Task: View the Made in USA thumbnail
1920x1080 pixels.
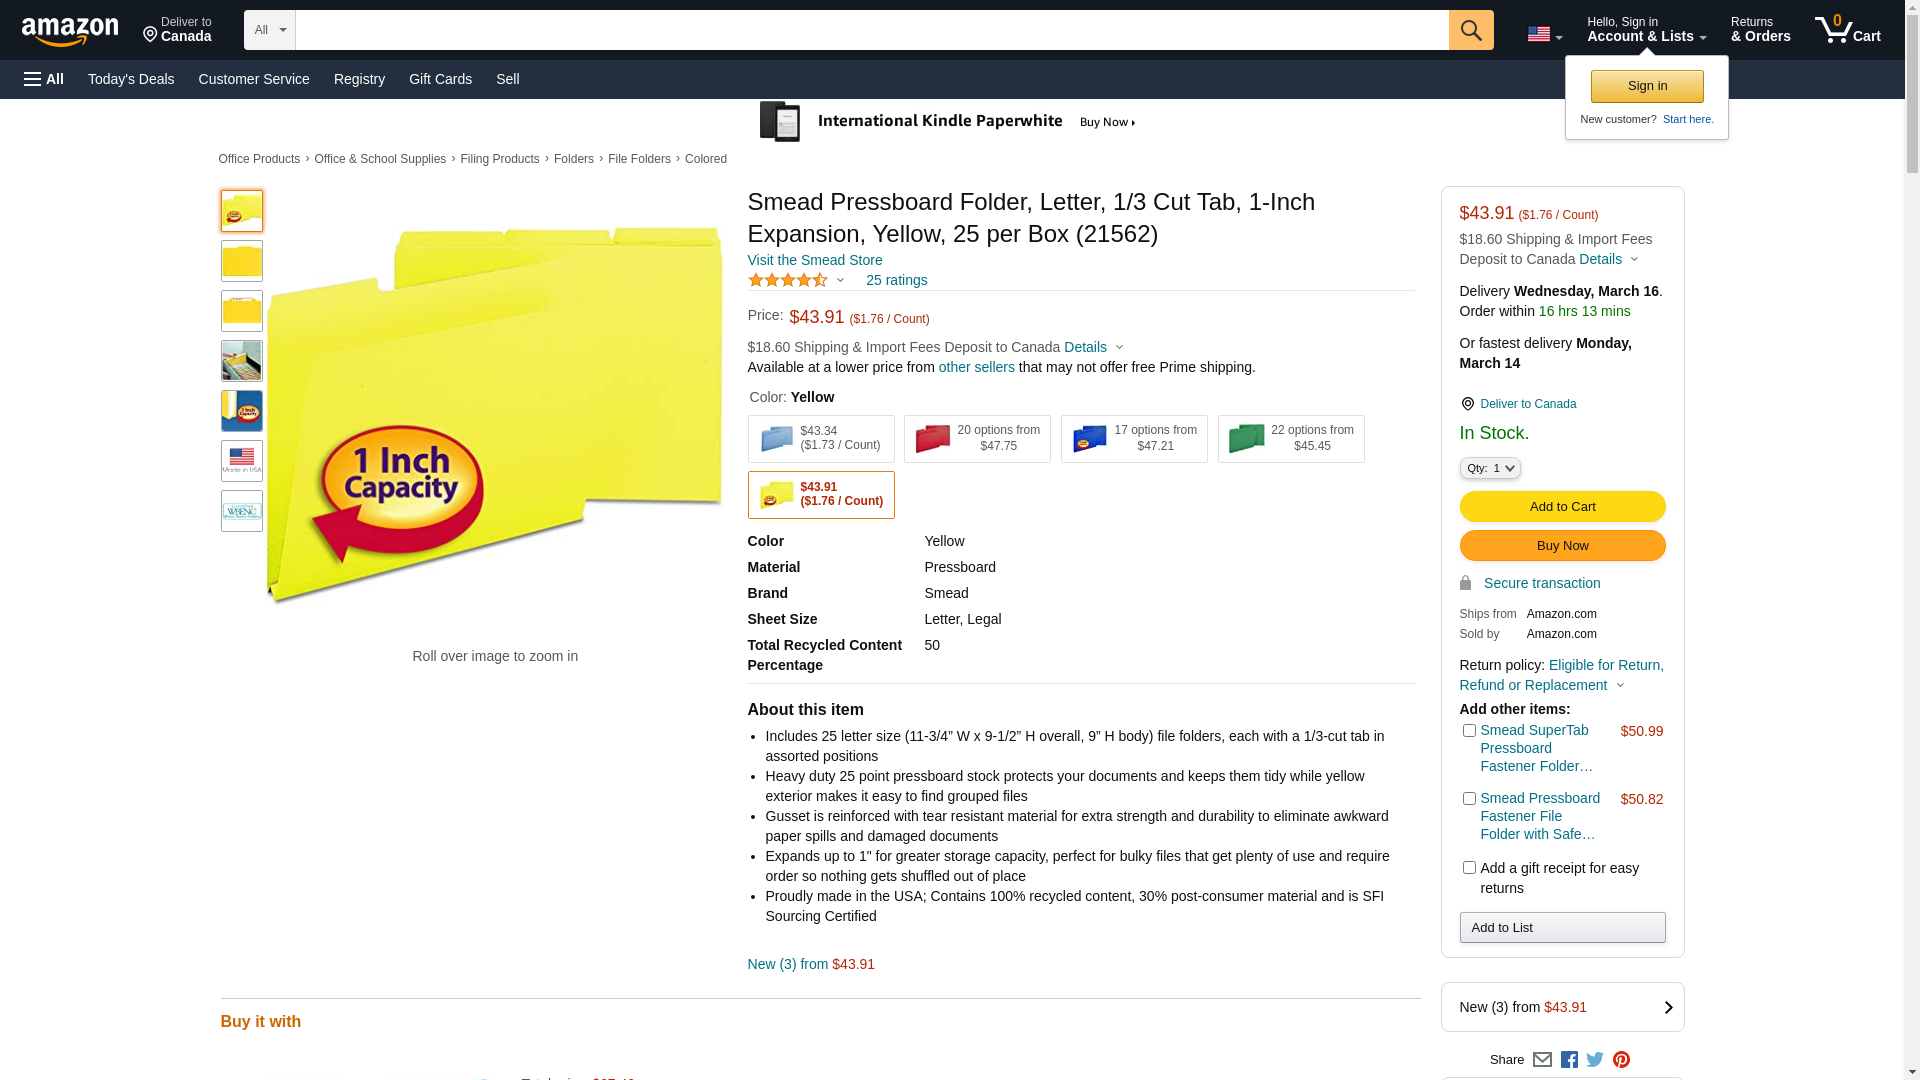Action: click(242, 461)
